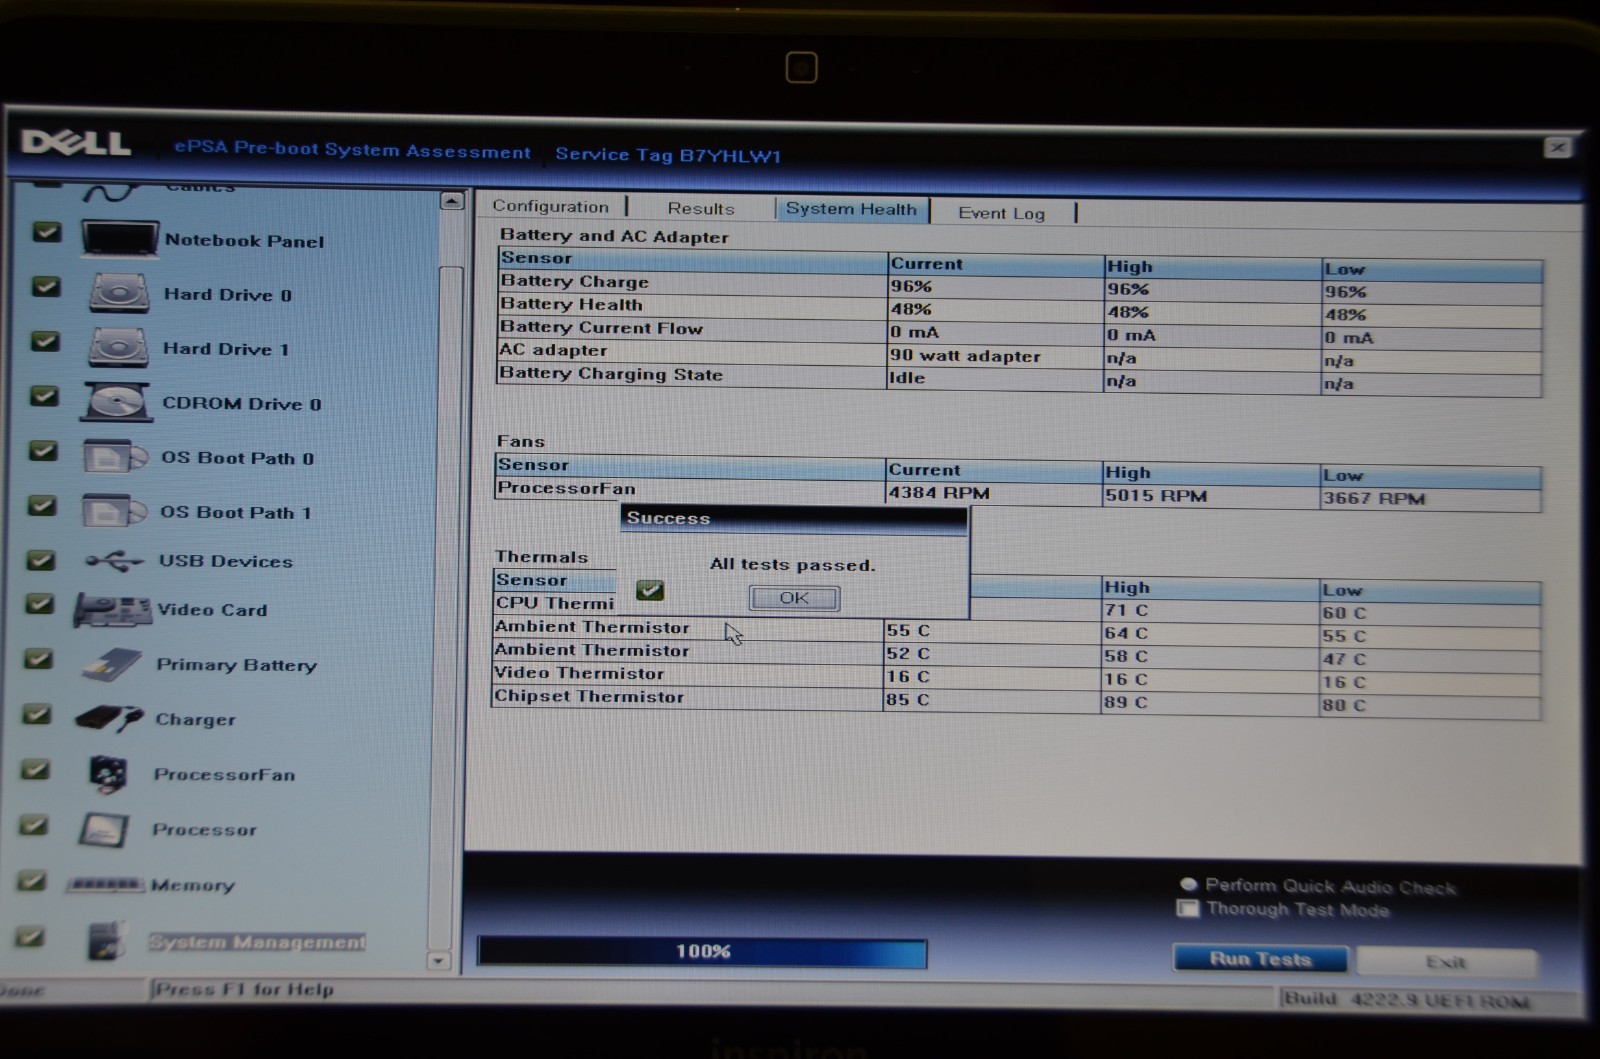Click the Success dialog title bar
The width and height of the screenshot is (1600, 1059).
click(794, 518)
